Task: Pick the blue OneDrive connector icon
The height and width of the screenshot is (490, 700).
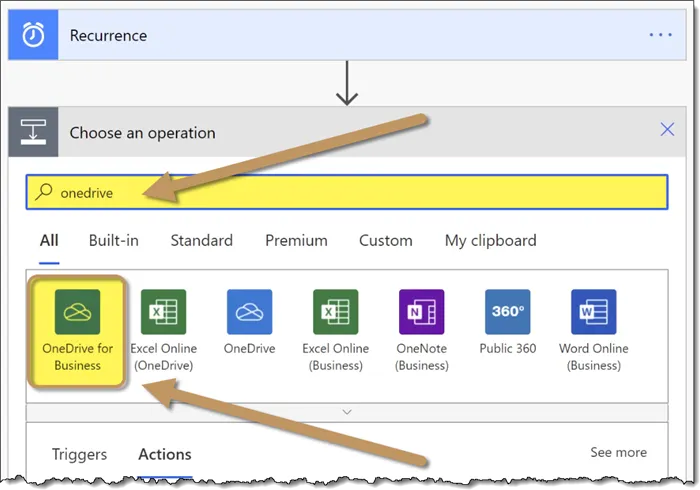Action: 249,313
